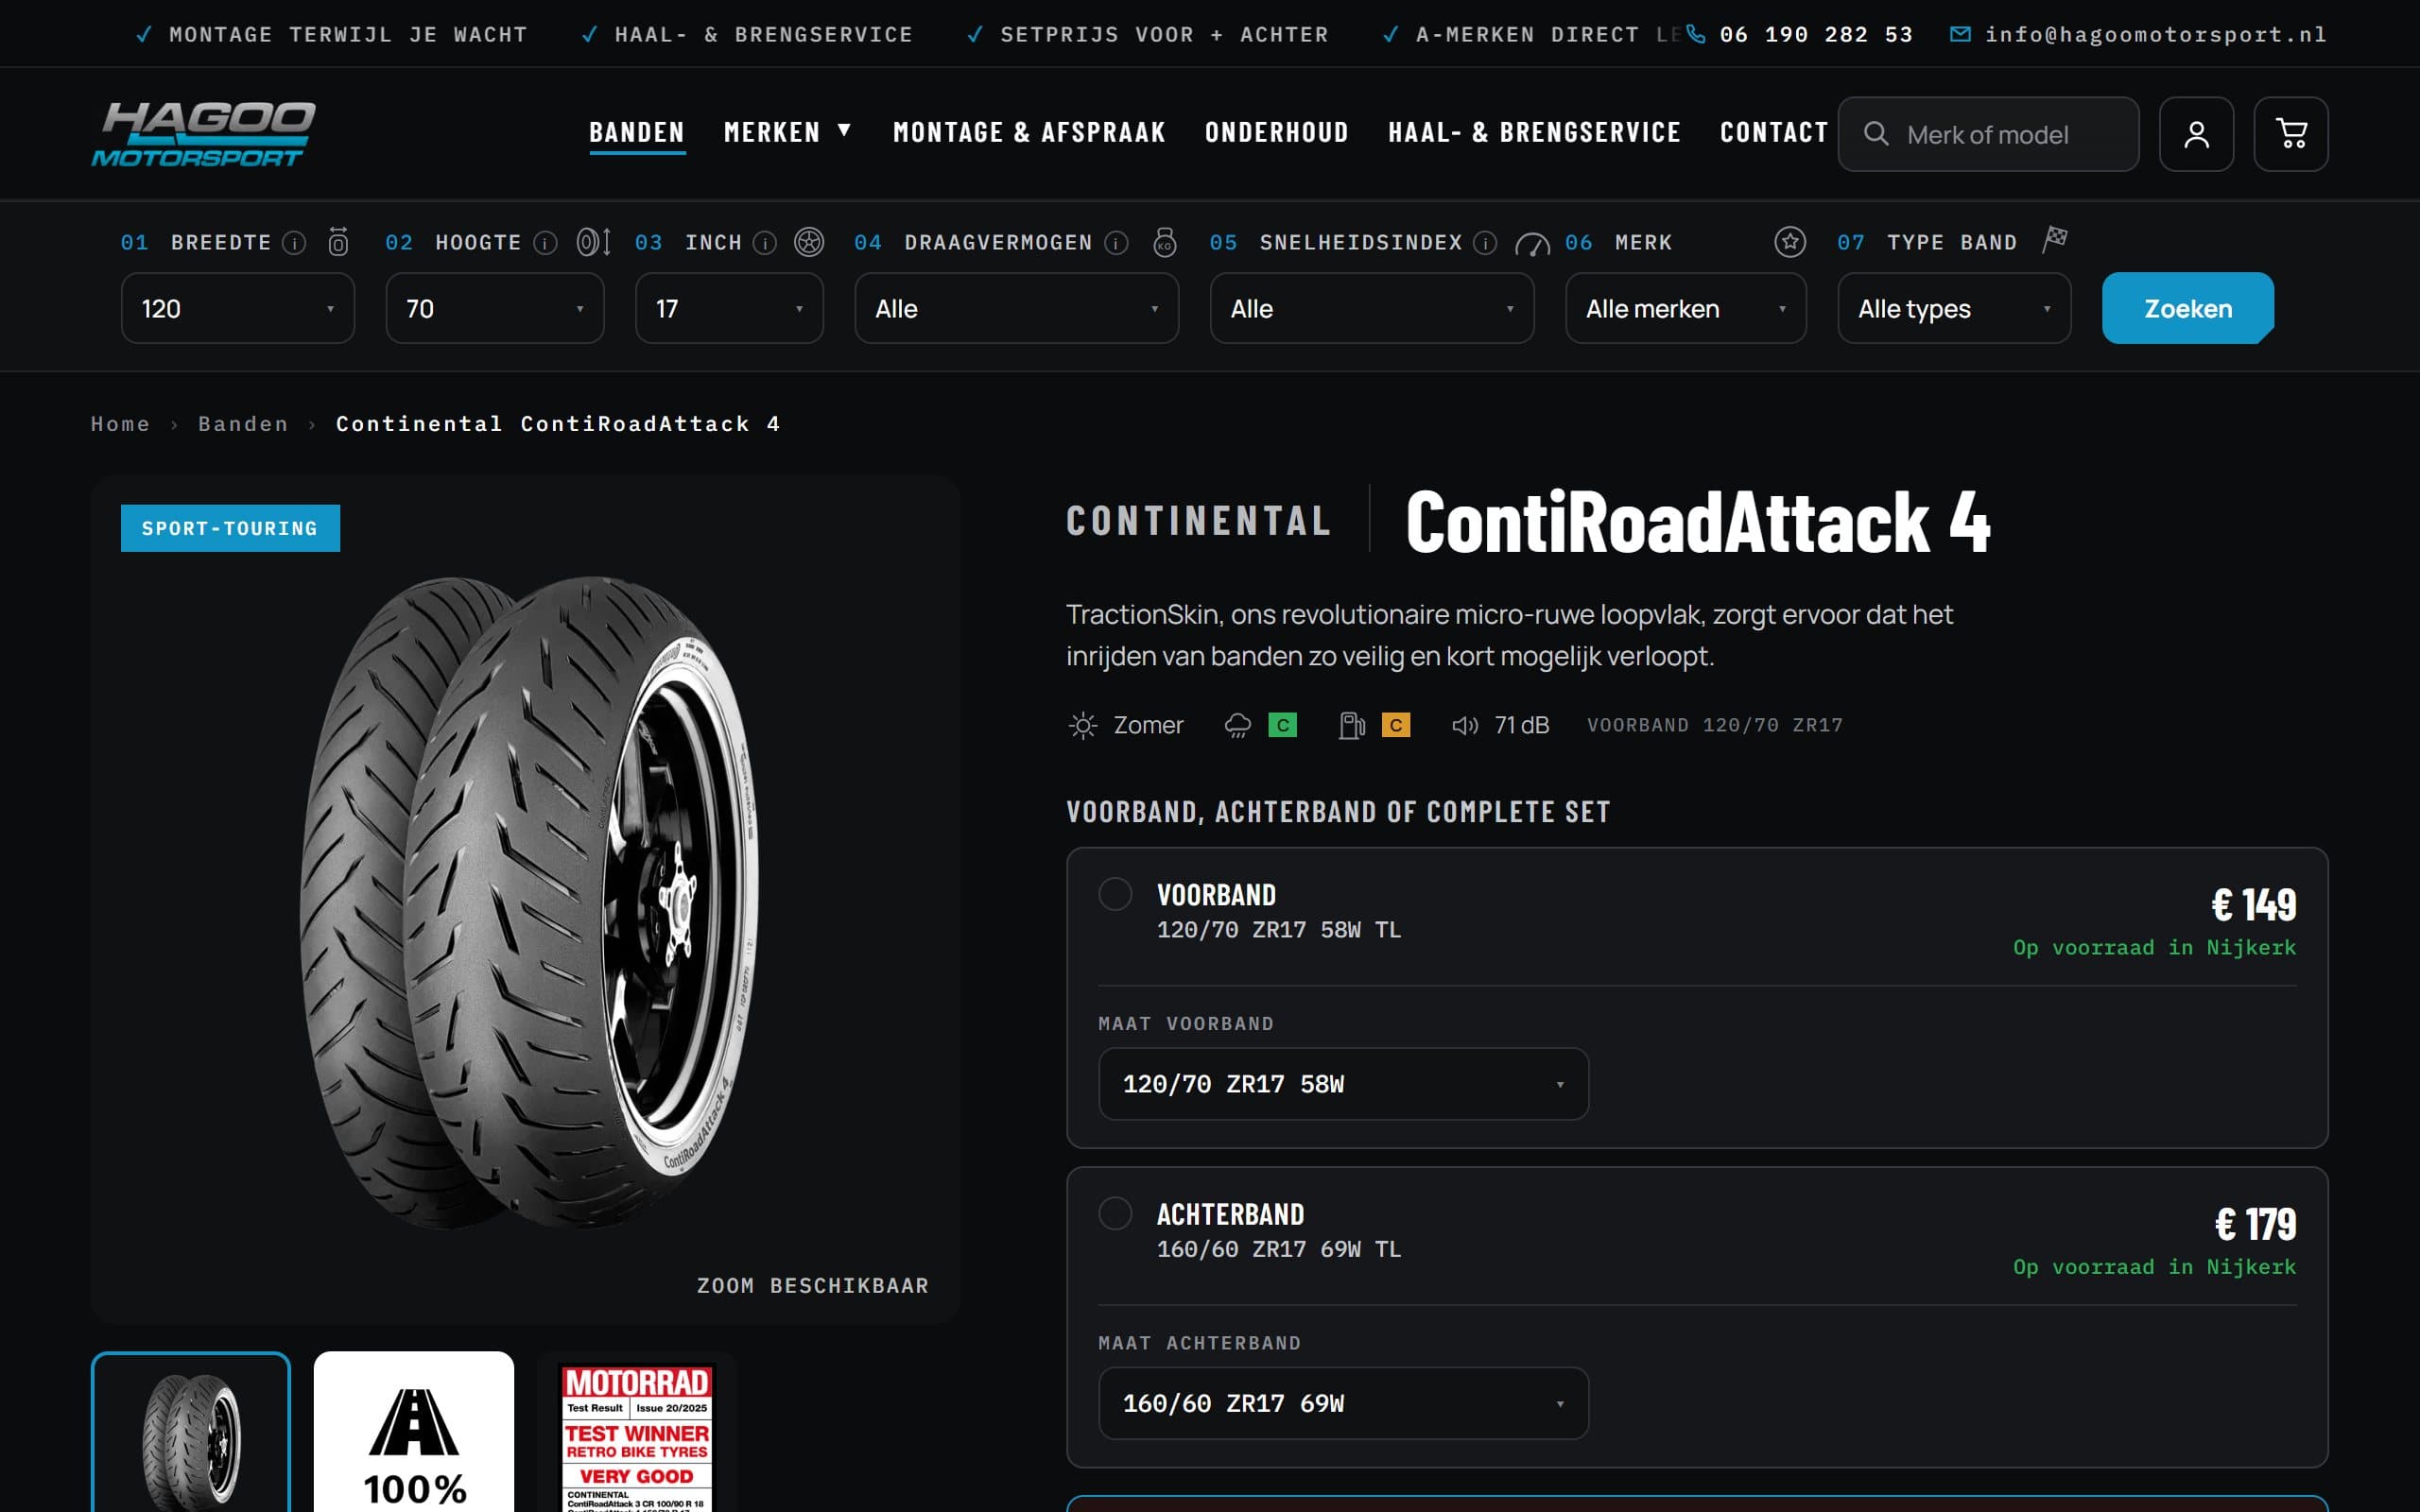
Task: Select the tyre pair thumbnail
Action: (x=191, y=1433)
